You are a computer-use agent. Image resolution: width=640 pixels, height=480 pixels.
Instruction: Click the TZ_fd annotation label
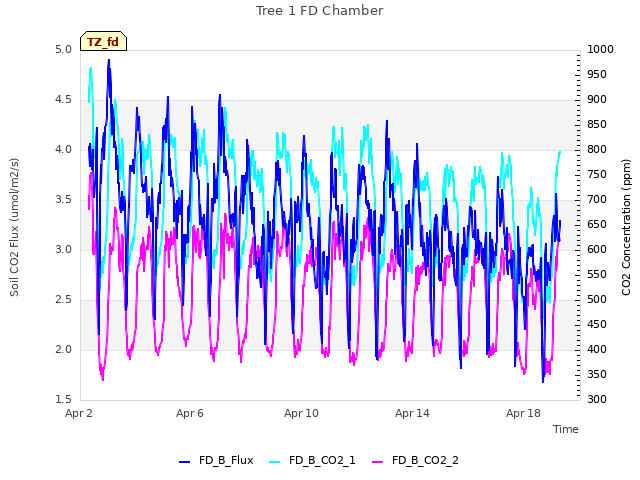pos(103,41)
